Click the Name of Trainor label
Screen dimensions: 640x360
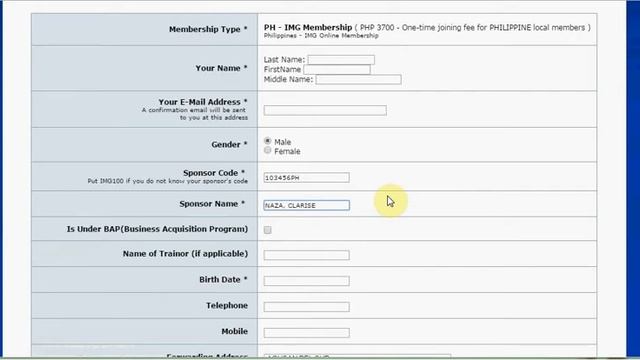185,254
